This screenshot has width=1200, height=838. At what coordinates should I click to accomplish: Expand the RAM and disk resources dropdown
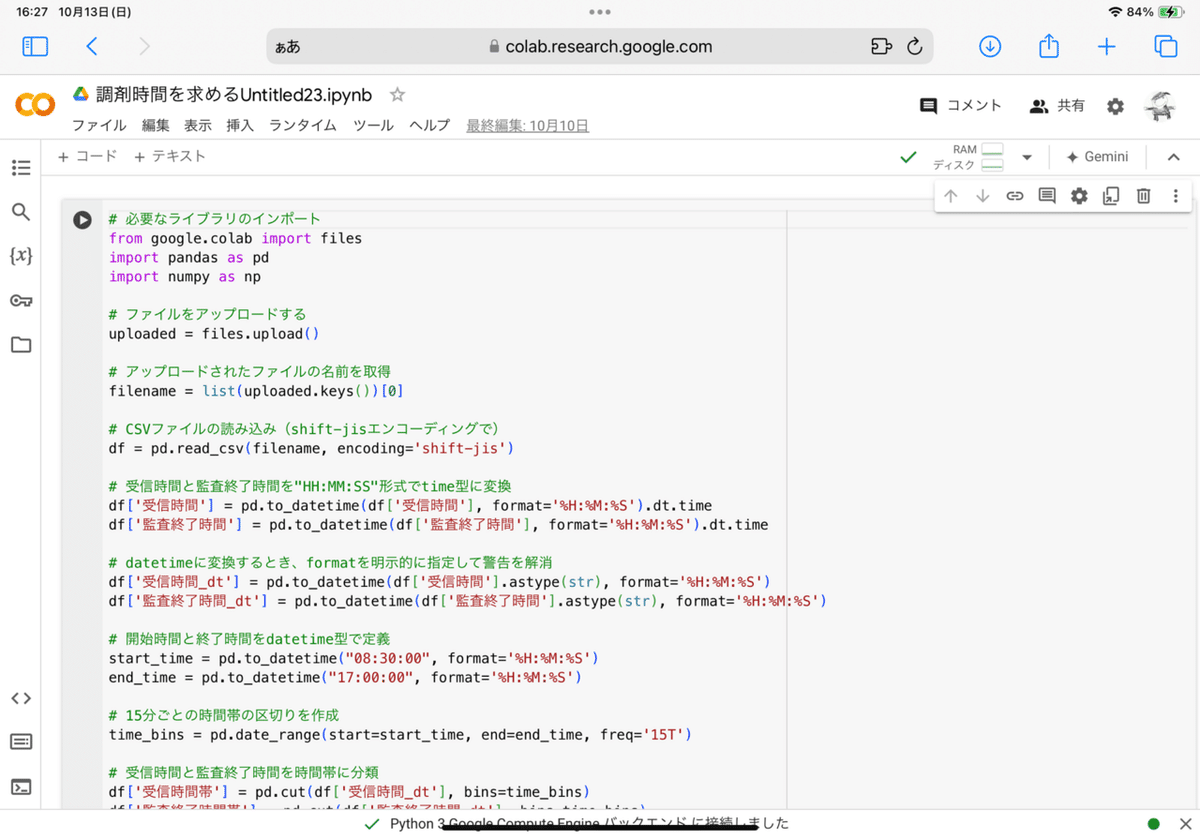pos(1026,157)
